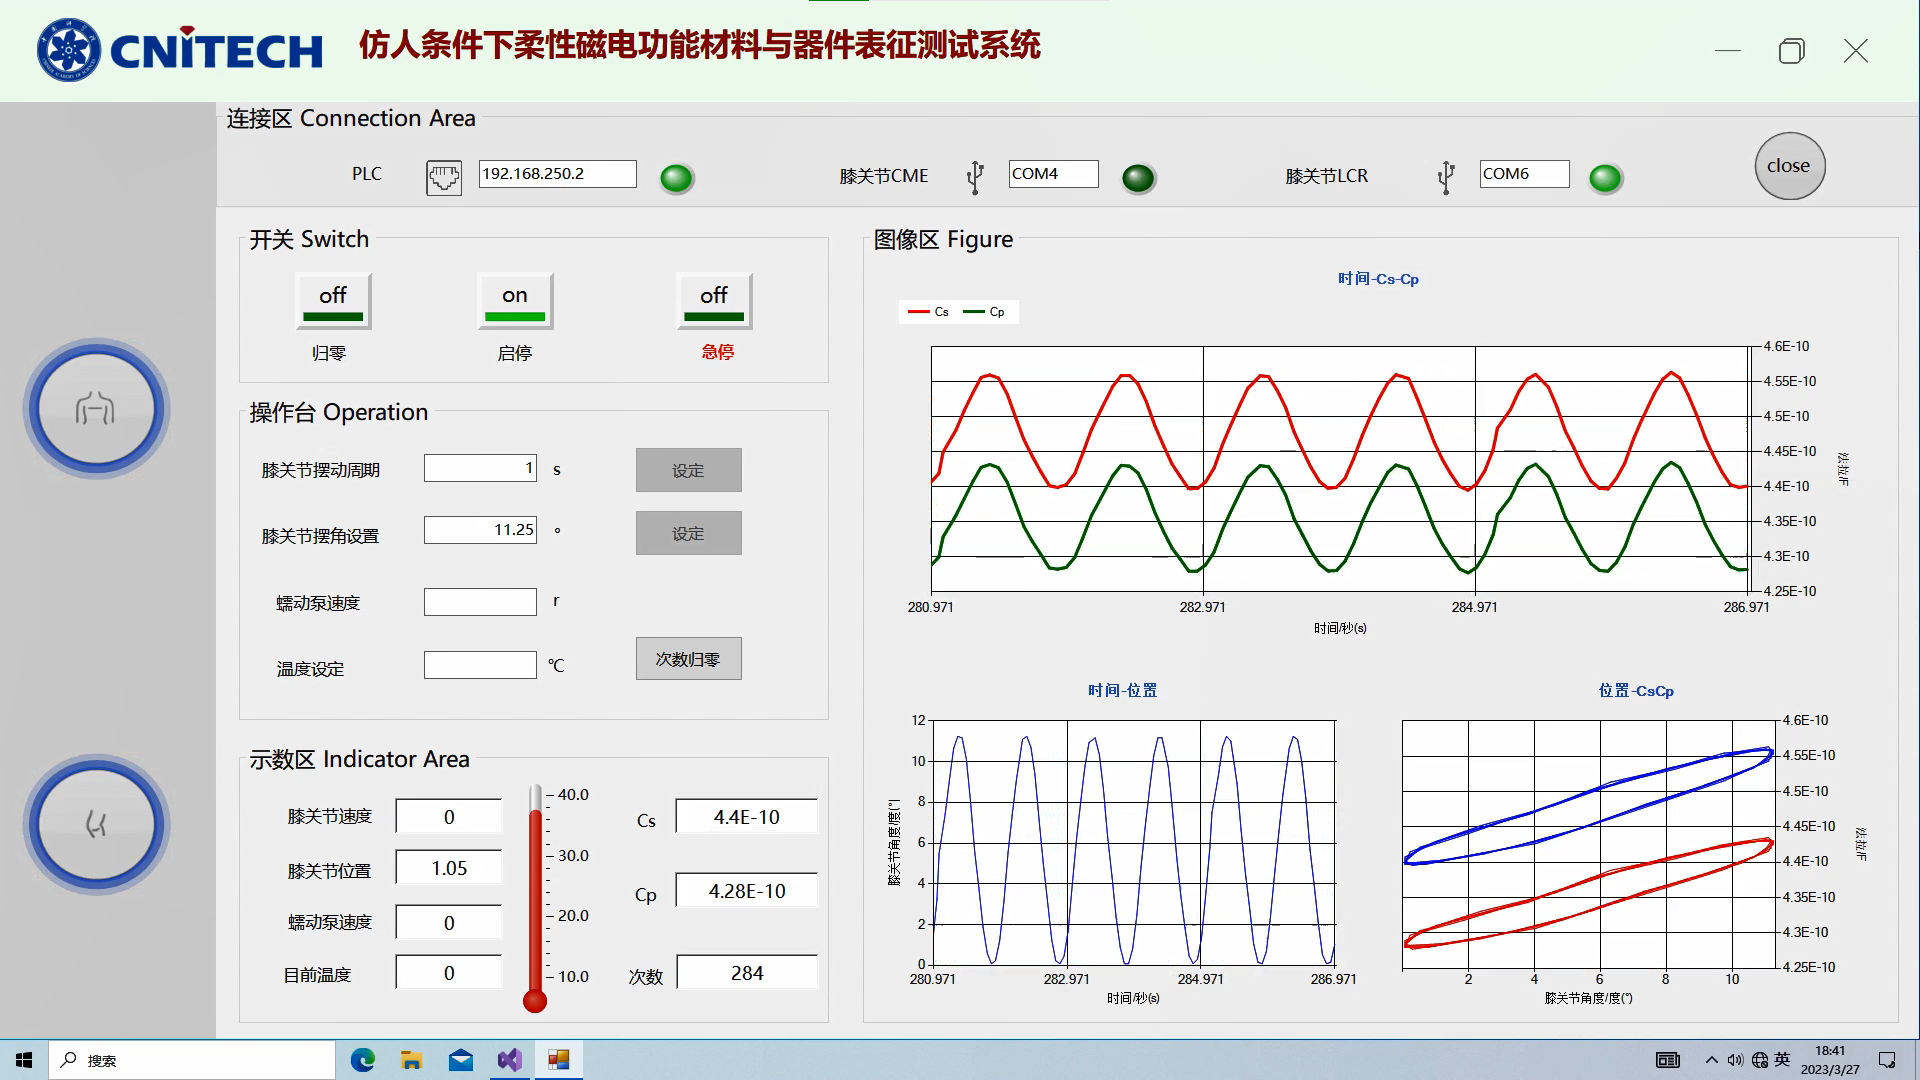Image resolution: width=1920 pixels, height=1080 pixels.
Task: Click the knee joint round sidebar button
Action: click(x=96, y=824)
